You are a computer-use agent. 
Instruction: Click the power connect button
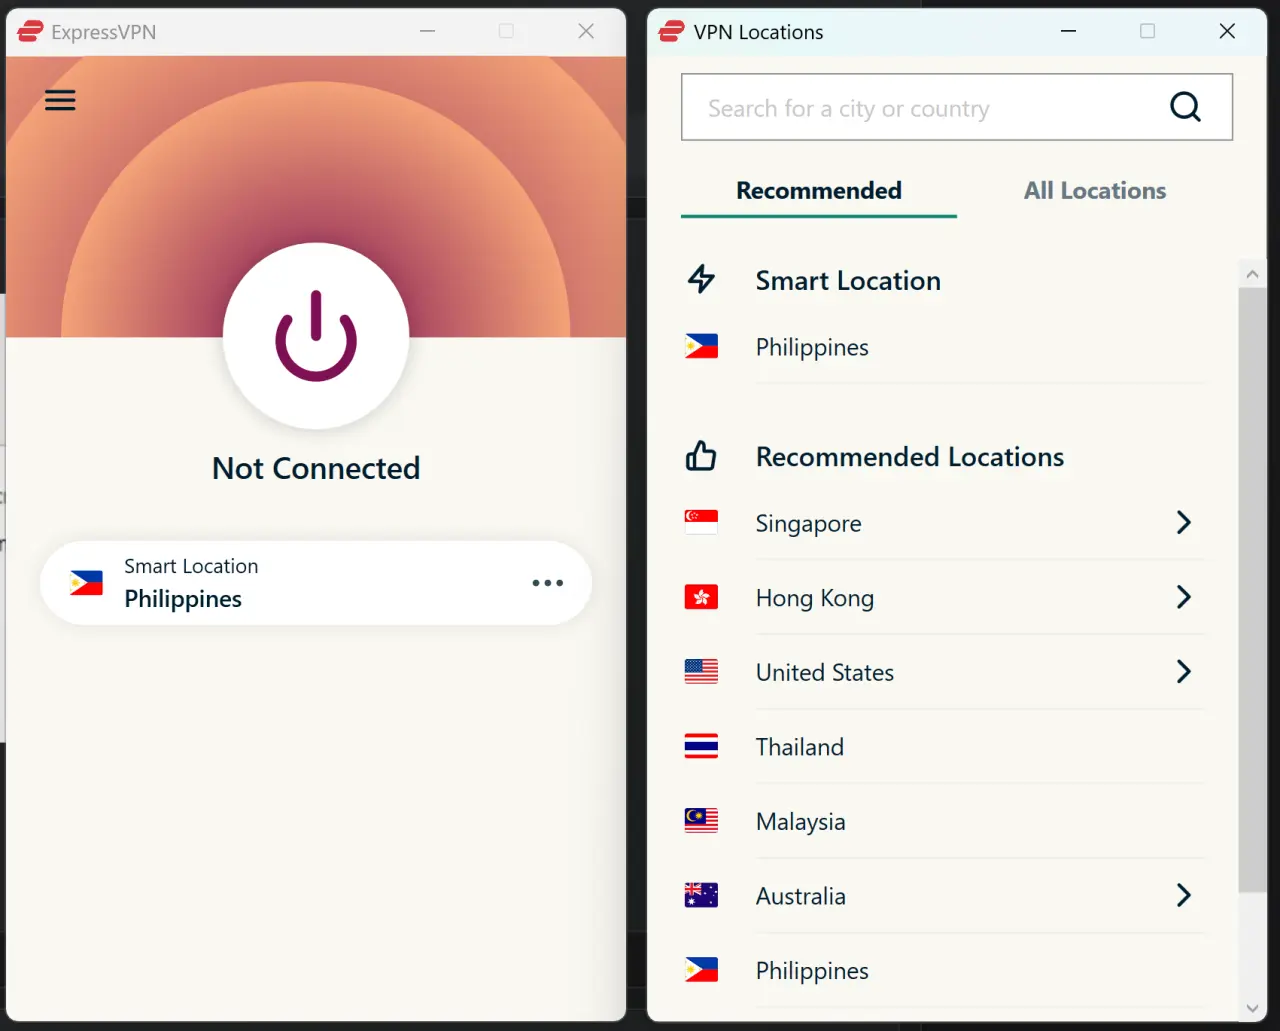[316, 336]
